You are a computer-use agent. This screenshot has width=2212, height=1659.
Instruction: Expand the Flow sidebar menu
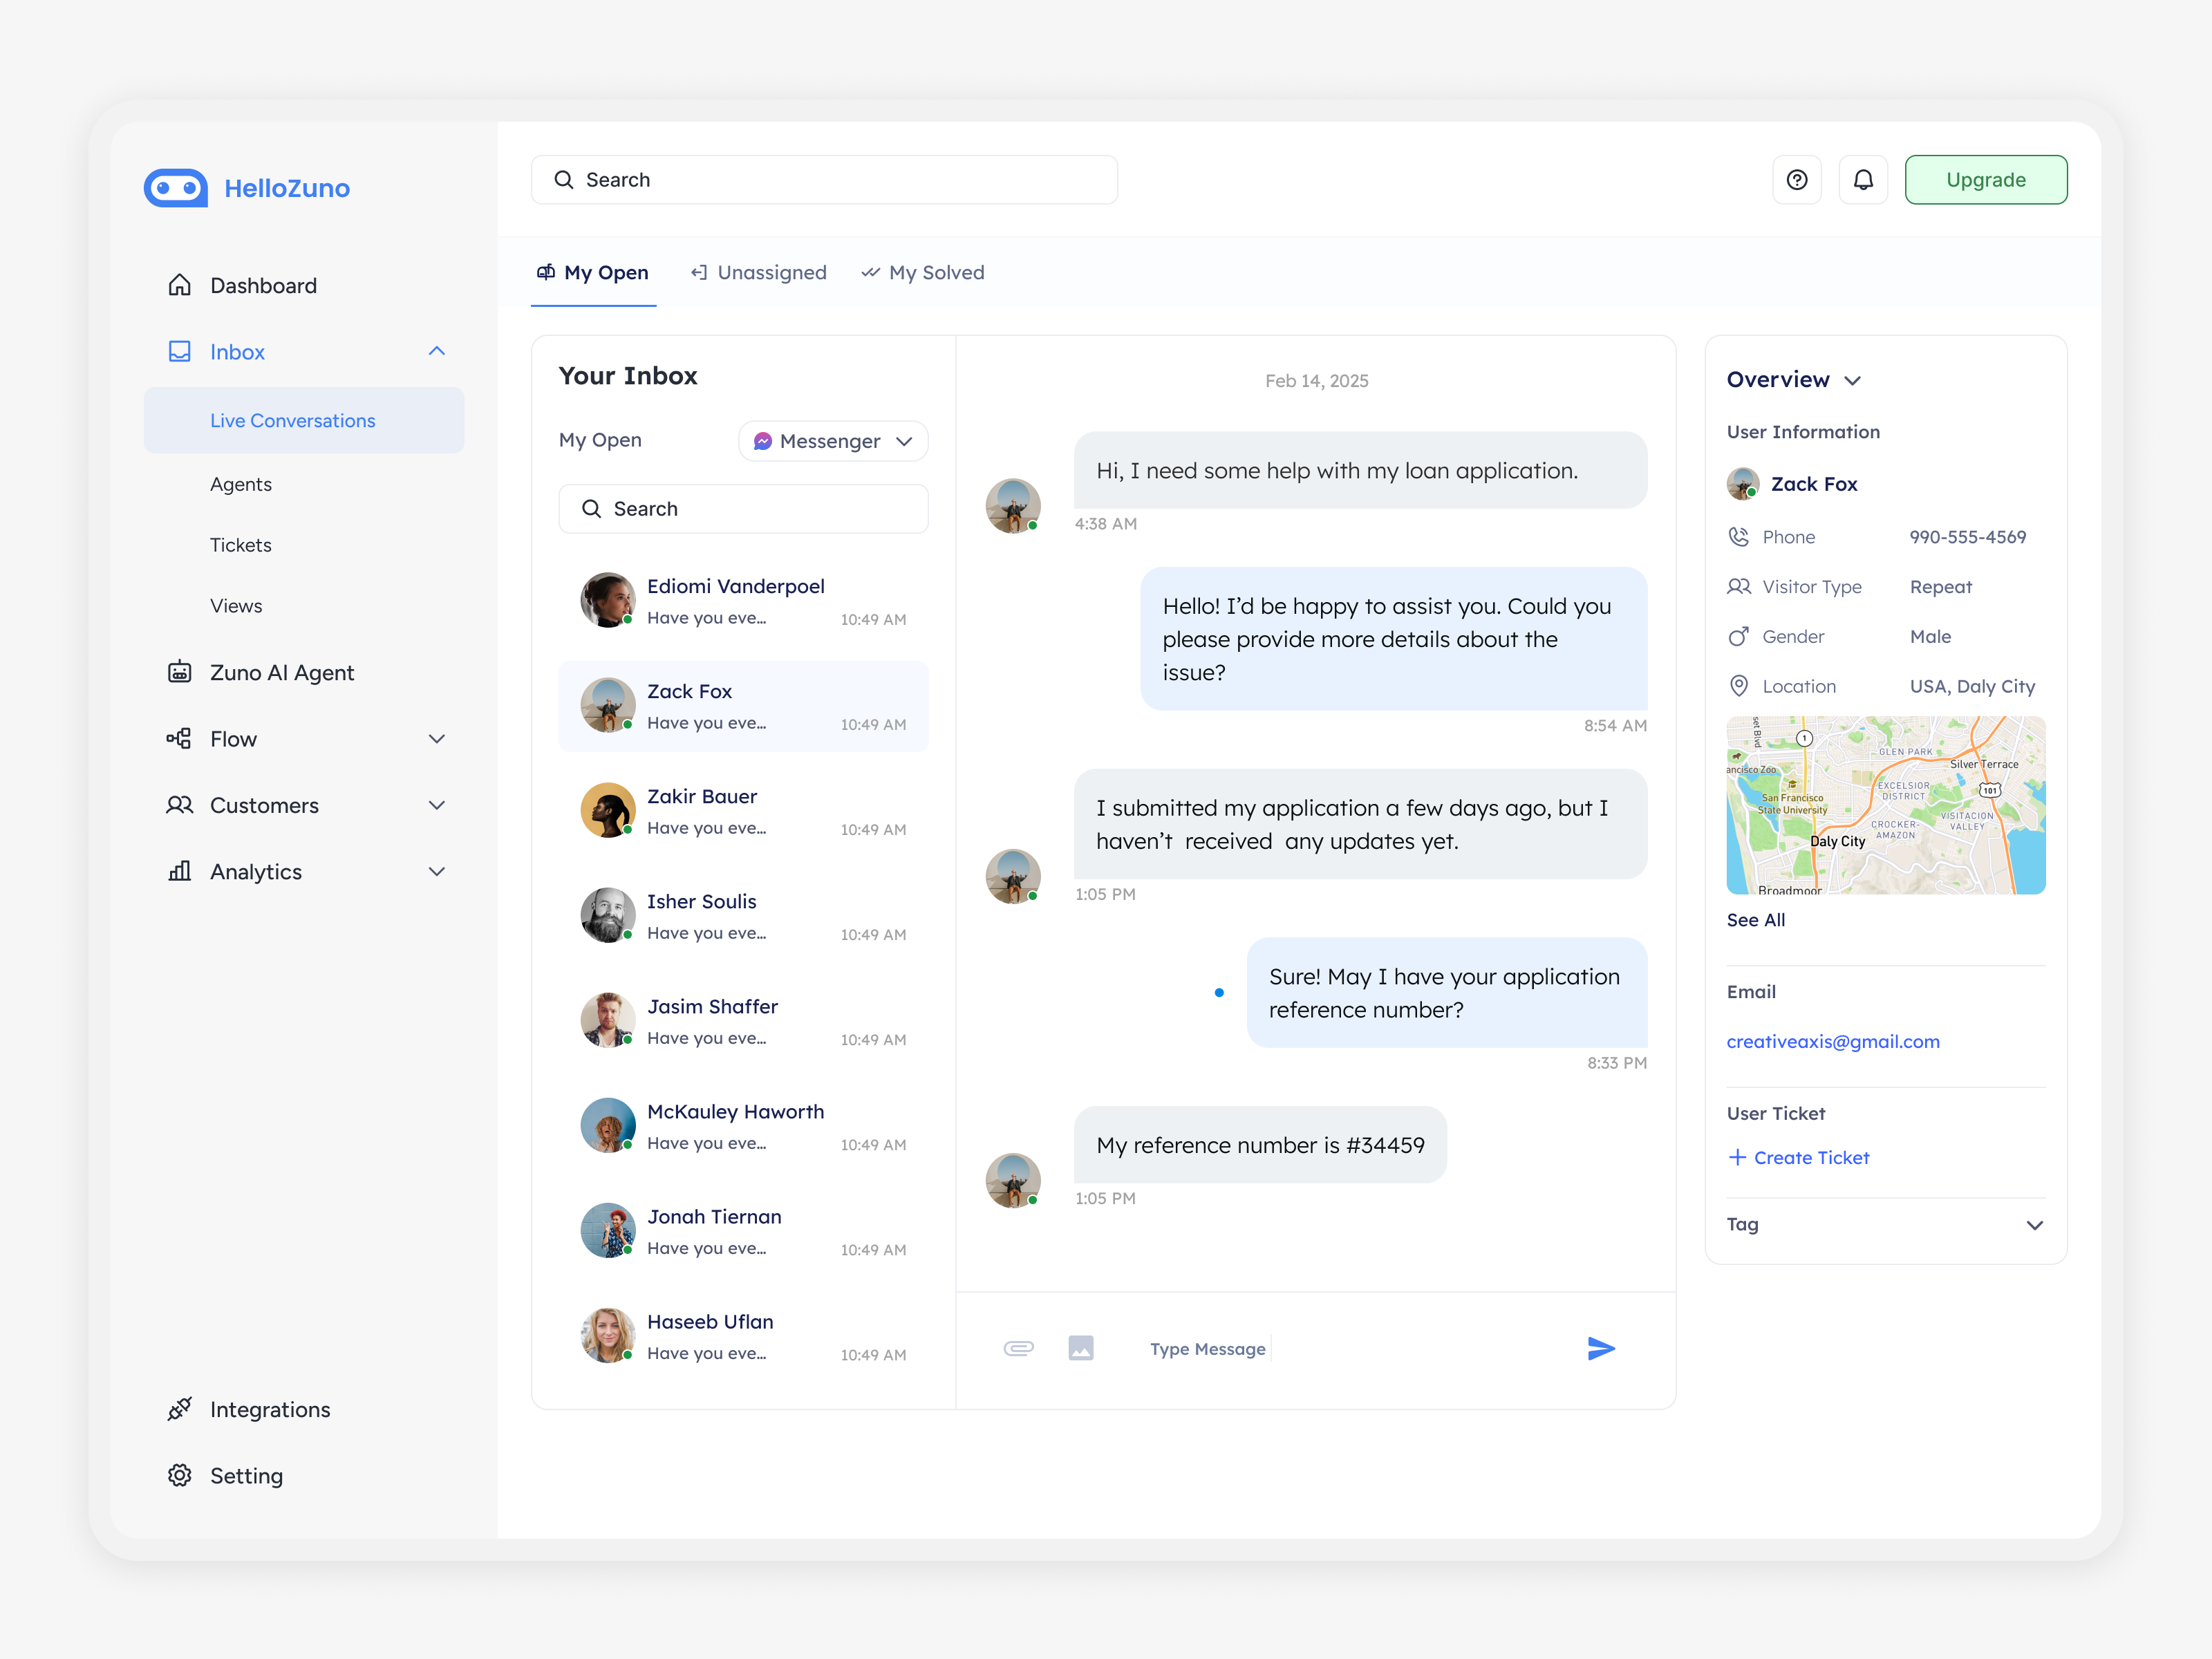point(436,738)
